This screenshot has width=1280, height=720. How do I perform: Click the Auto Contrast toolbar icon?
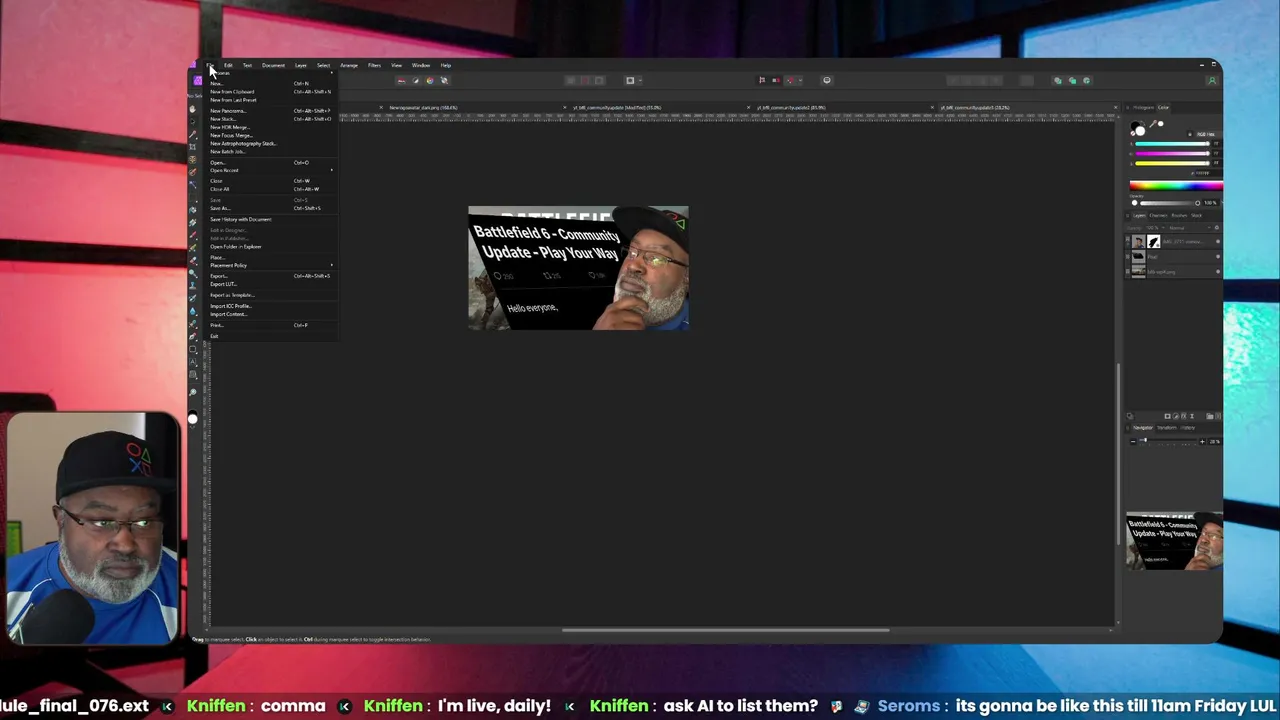pos(416,80)
